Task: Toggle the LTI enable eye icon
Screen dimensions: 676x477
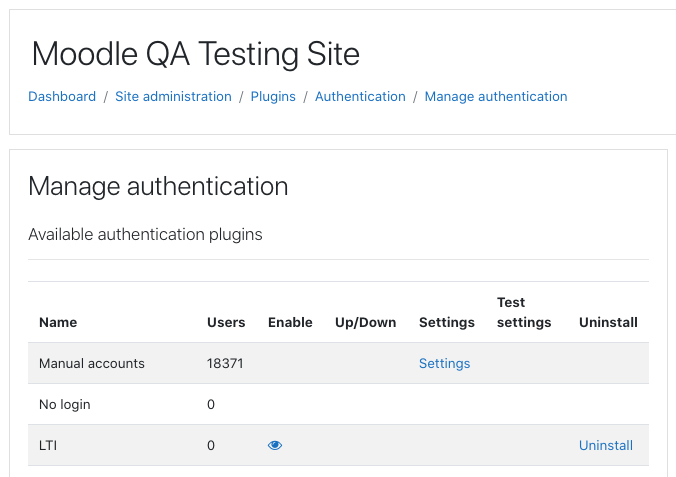Action: [x=275, y=445]
